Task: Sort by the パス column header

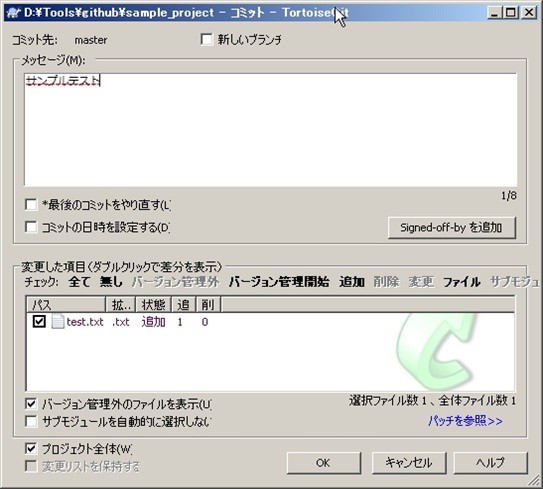Action: [65, 305]
